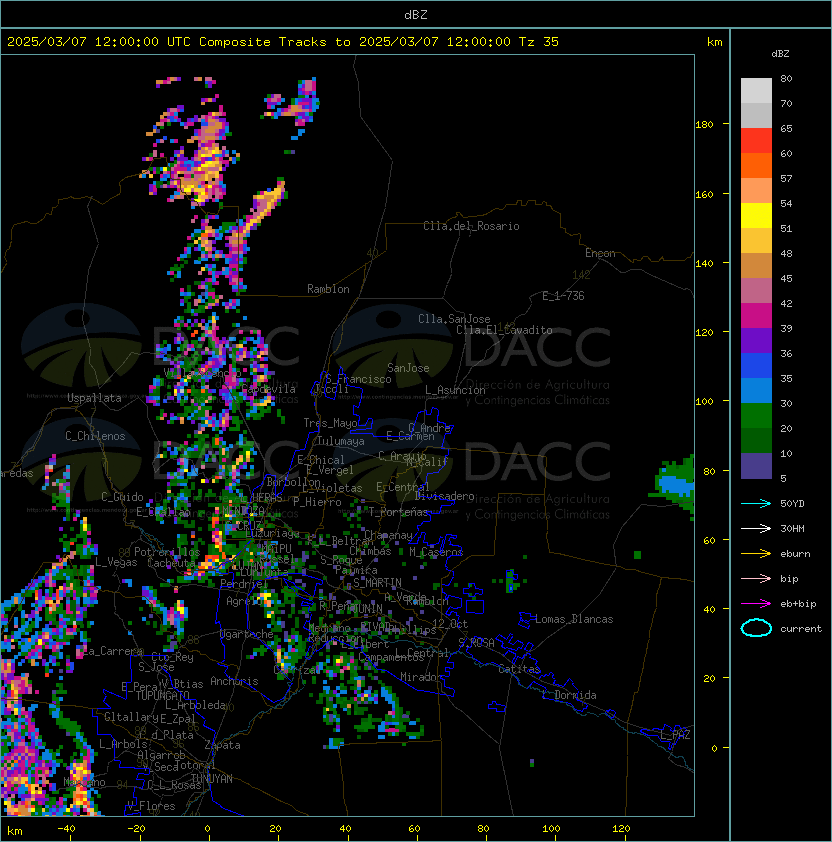Screen dimensions: 832x842
Task: Click the Ugarteche label
Action: [247, 634]
